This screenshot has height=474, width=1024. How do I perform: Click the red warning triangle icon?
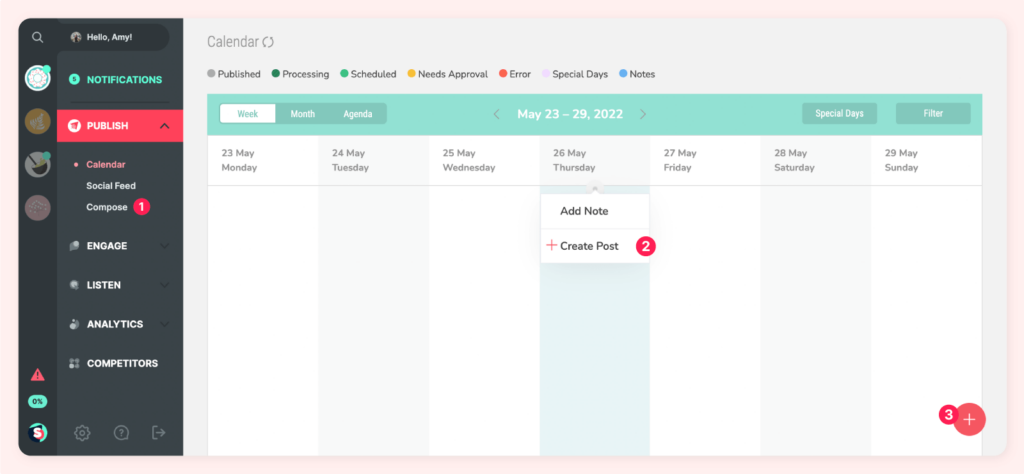pos(38,375)
